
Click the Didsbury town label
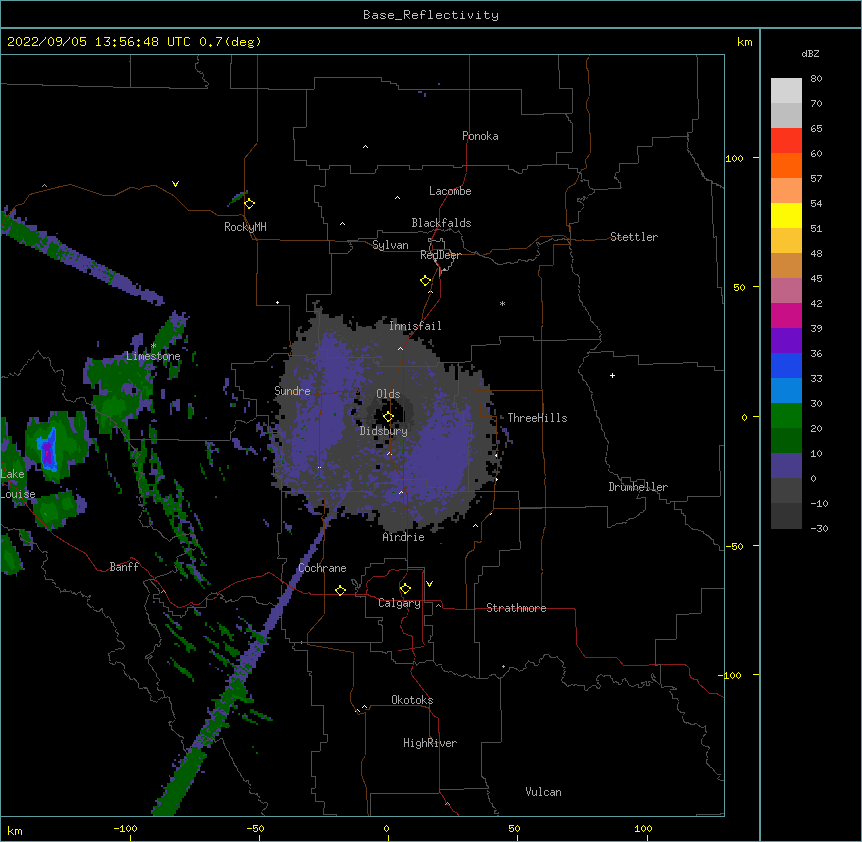pos(383,431)
